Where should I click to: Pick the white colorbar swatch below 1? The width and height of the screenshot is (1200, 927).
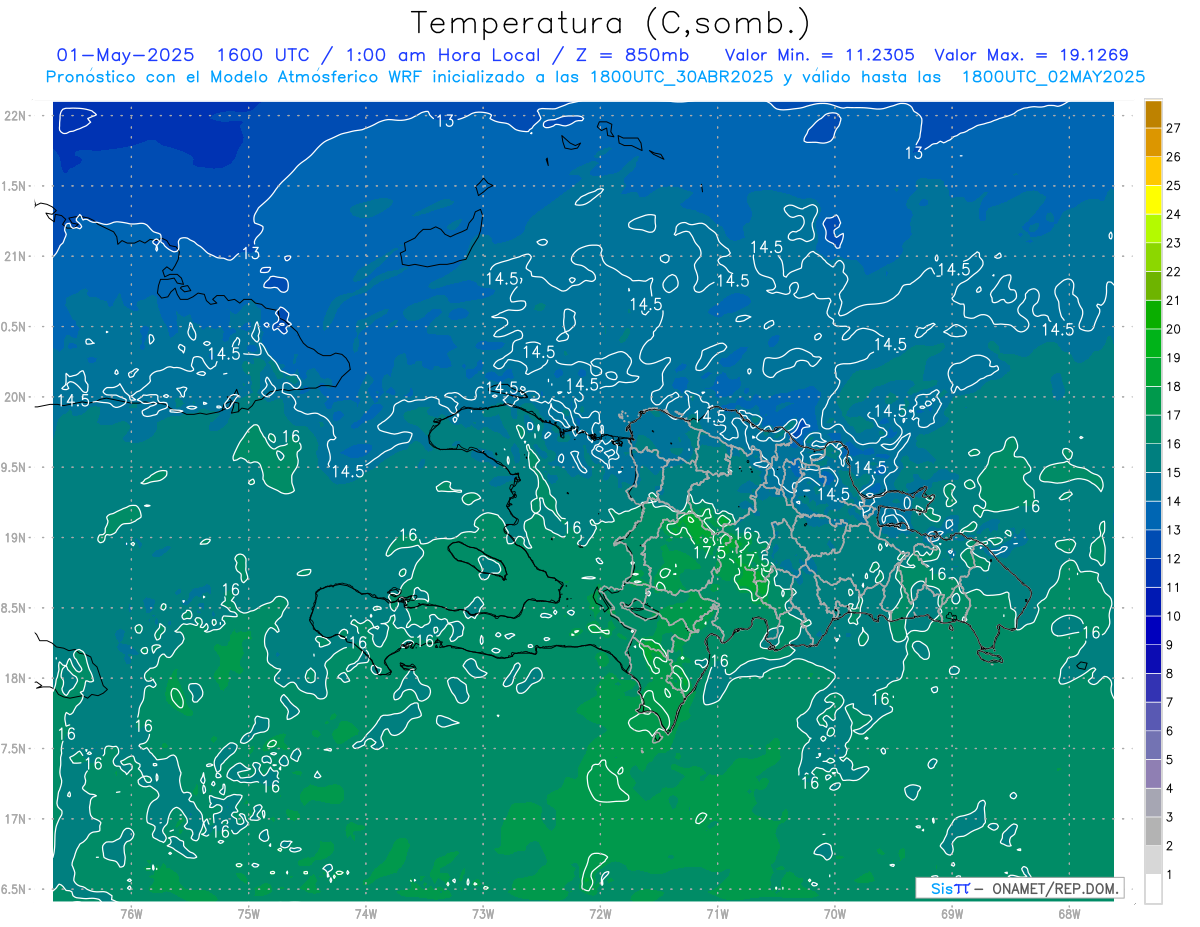[x=1153, y=889]
